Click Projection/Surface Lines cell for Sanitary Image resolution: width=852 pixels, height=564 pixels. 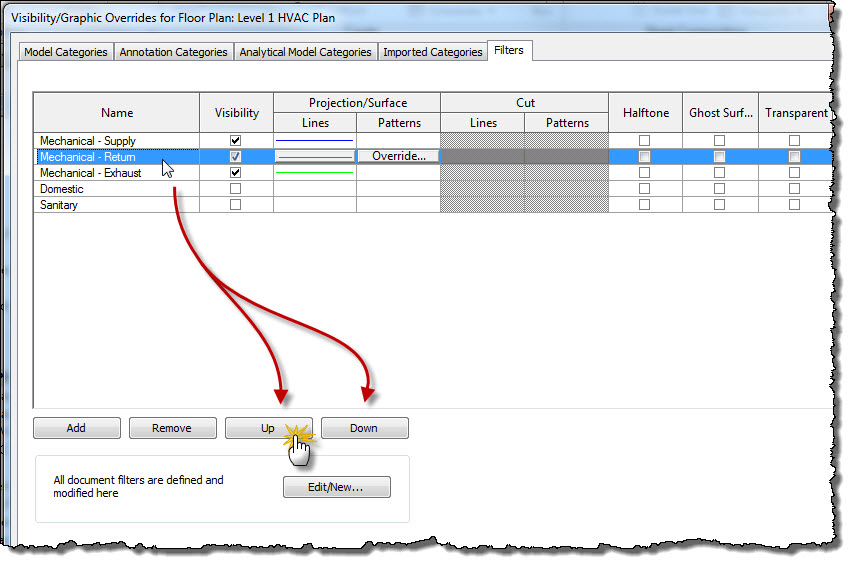click(315, 204)
